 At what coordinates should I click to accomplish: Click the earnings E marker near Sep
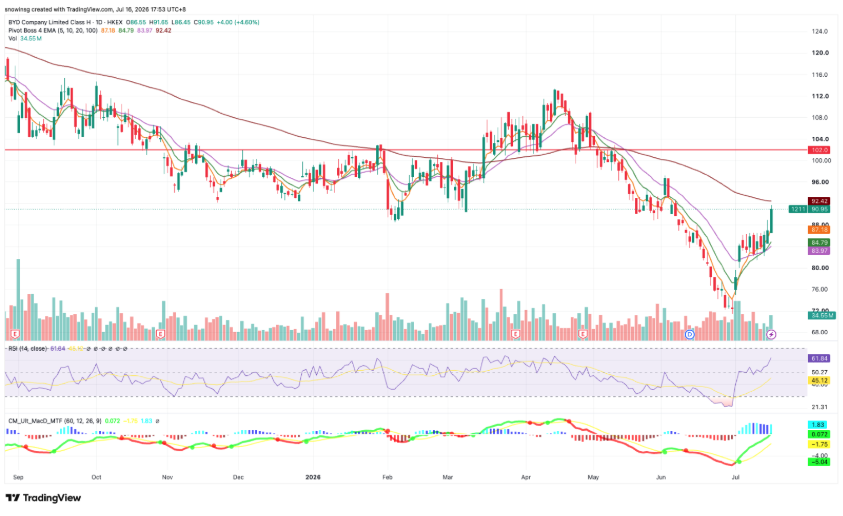point(15,334)
